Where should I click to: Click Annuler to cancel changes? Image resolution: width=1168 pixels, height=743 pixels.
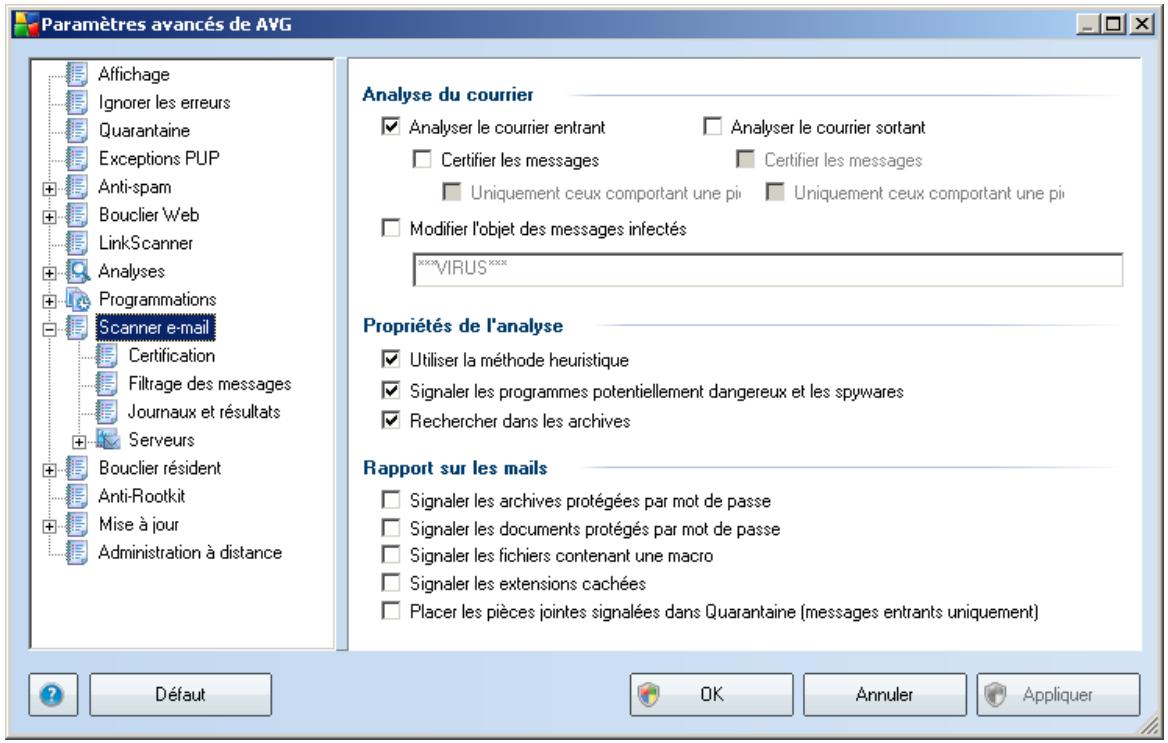tap(884, 695)
